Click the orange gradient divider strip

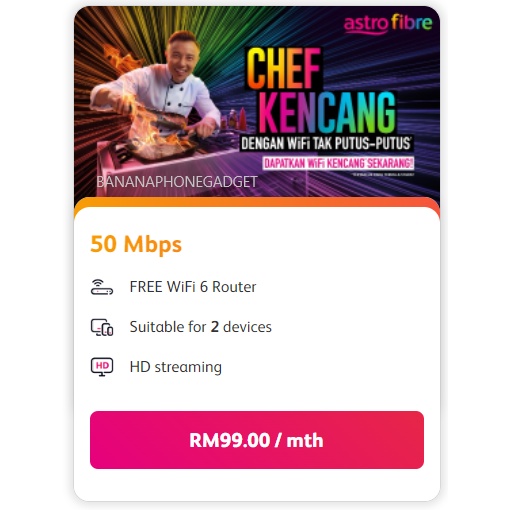click(257, 203)
